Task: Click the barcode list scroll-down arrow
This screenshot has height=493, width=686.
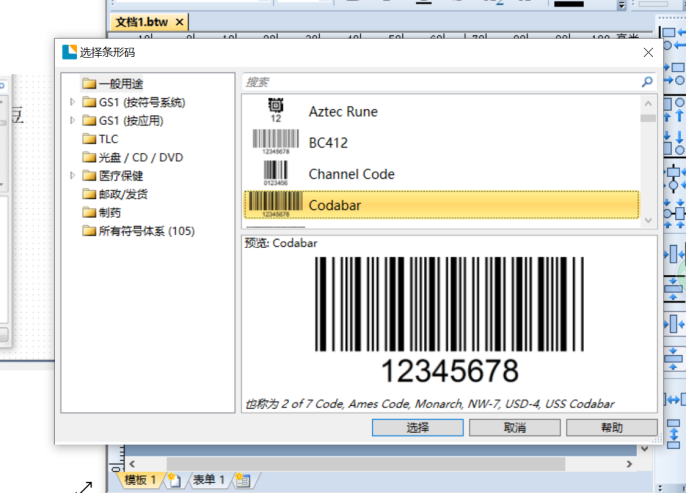Action: coord(648,220)
